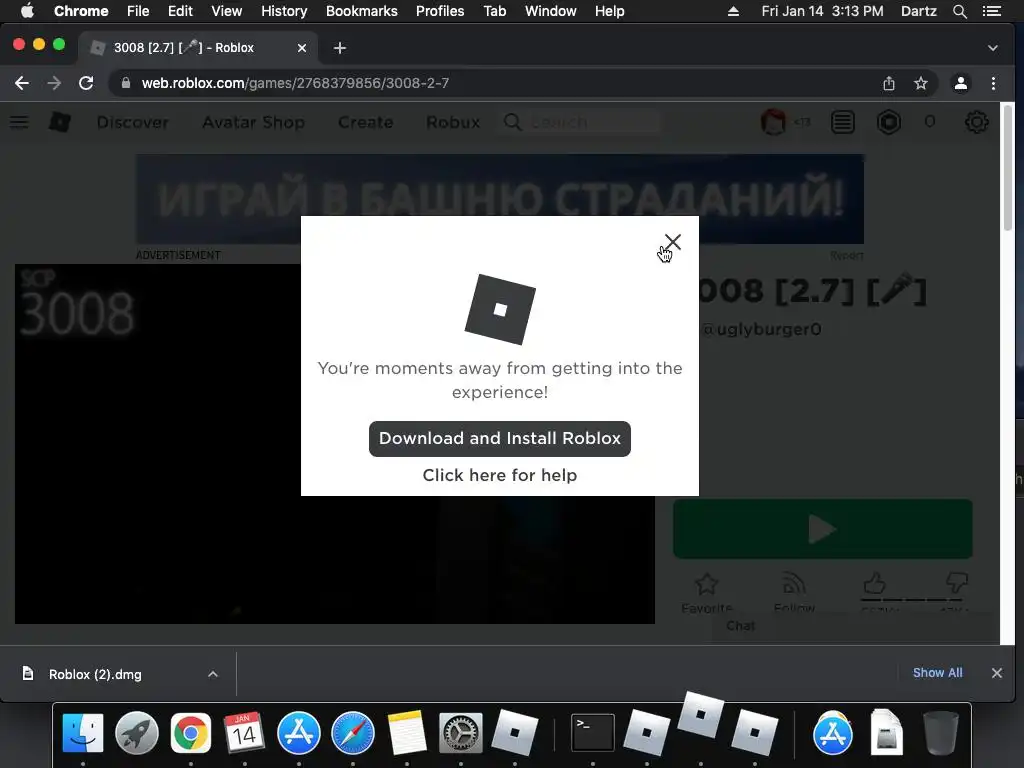
Task: Open Launchpad from the Dock
Action: coord(136,733)
